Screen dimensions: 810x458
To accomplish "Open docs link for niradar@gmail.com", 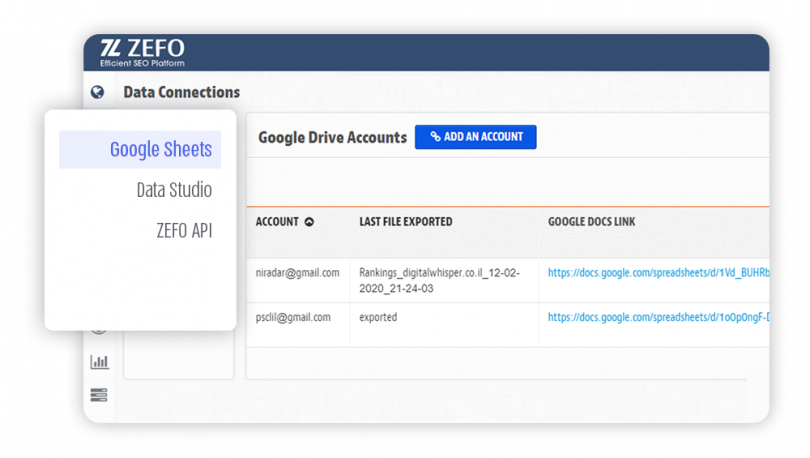I will click(659, 273).
